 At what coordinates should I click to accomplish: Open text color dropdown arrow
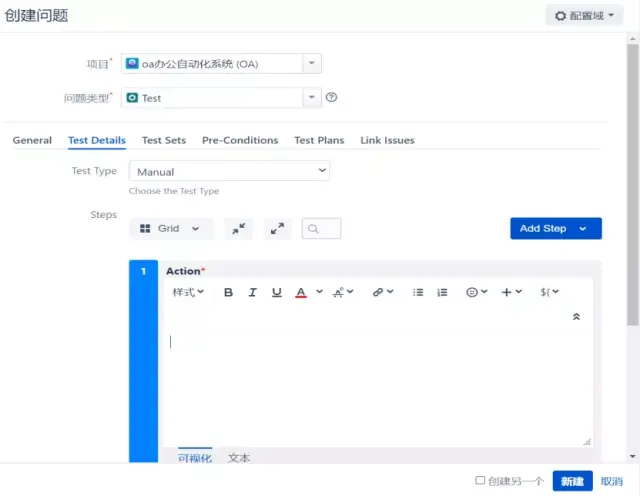pyautogui.click(x=319, y=291)
